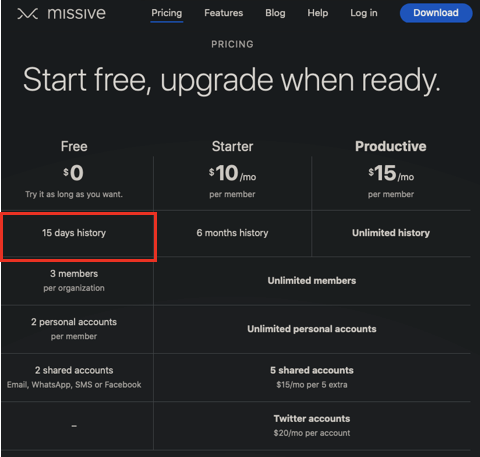This screenshot has height=457, width=480.
Task: Open the Pricing nav tab
Action: click(x=167, y=13)
